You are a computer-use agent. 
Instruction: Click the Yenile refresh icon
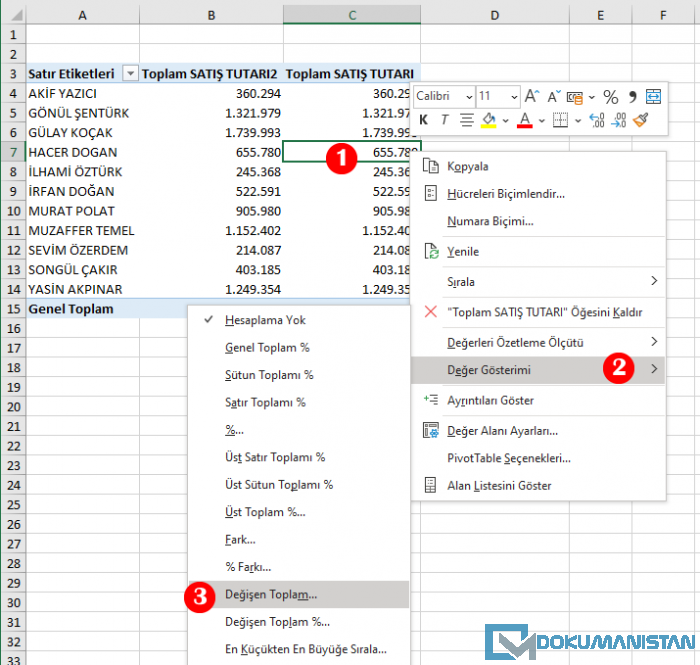[431, 251]
